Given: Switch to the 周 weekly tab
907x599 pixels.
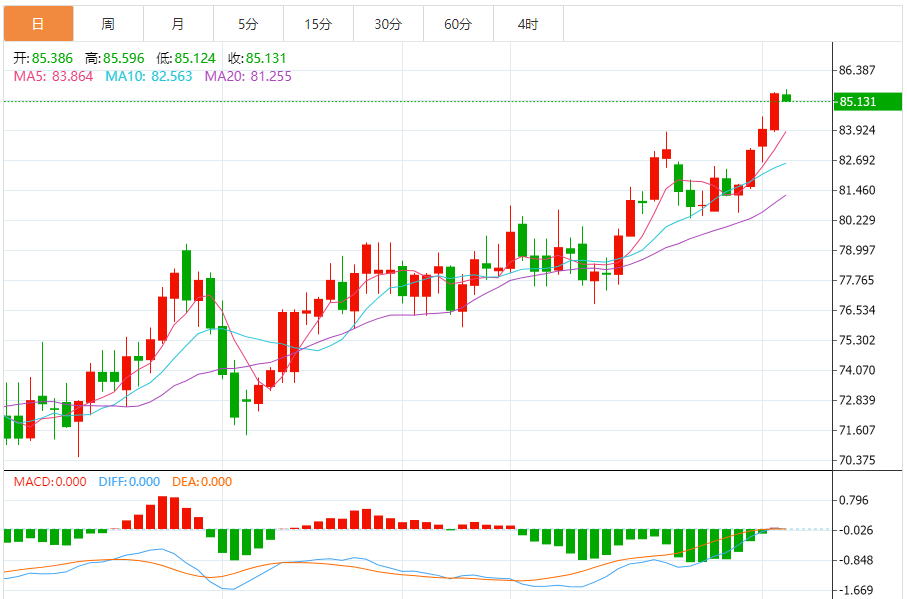Looking at the screenshot, I should pyautogui.click(x=108, y=24).
